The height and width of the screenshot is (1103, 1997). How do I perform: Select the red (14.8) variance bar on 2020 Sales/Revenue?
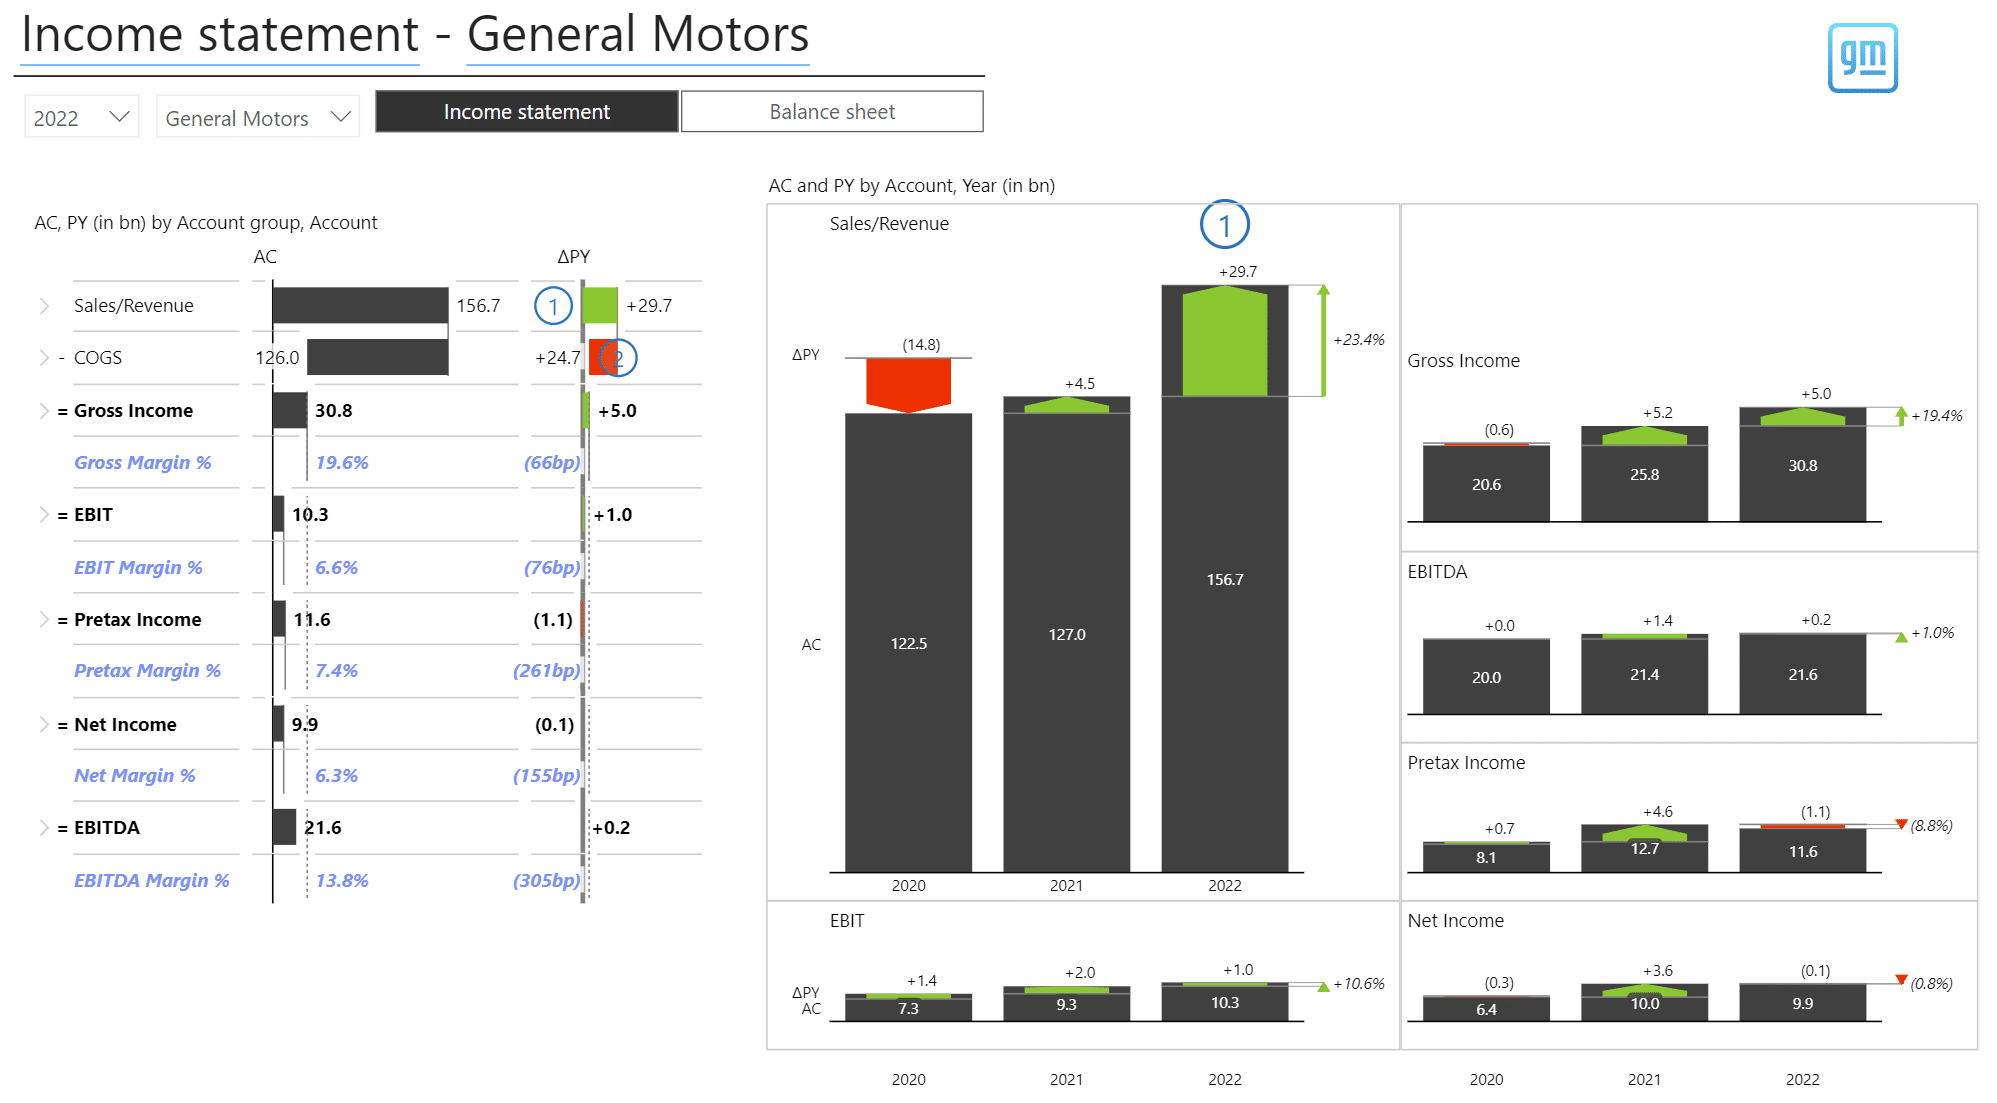click(x=908, y=382)
